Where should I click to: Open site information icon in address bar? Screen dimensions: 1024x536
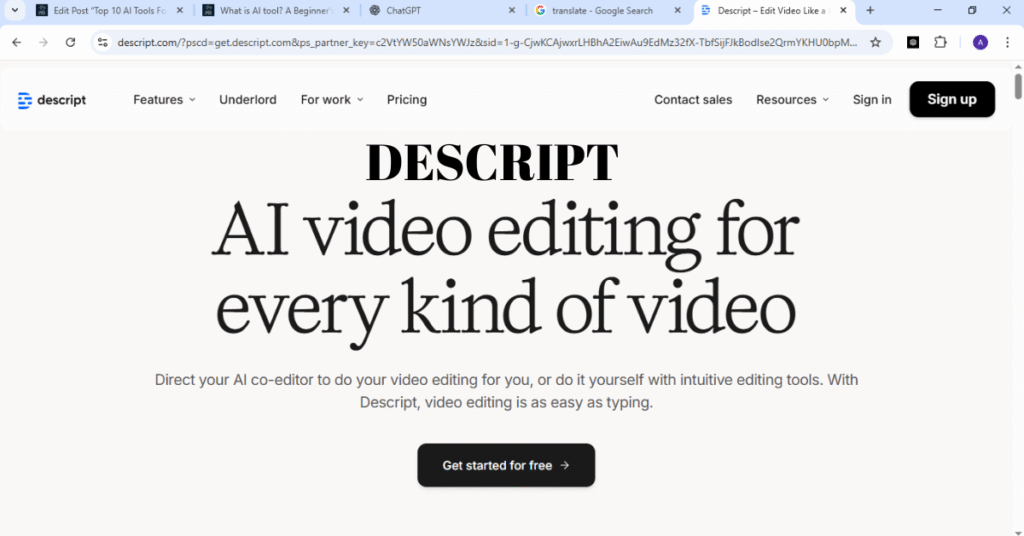pyautogui.click(x=103, y=42)
